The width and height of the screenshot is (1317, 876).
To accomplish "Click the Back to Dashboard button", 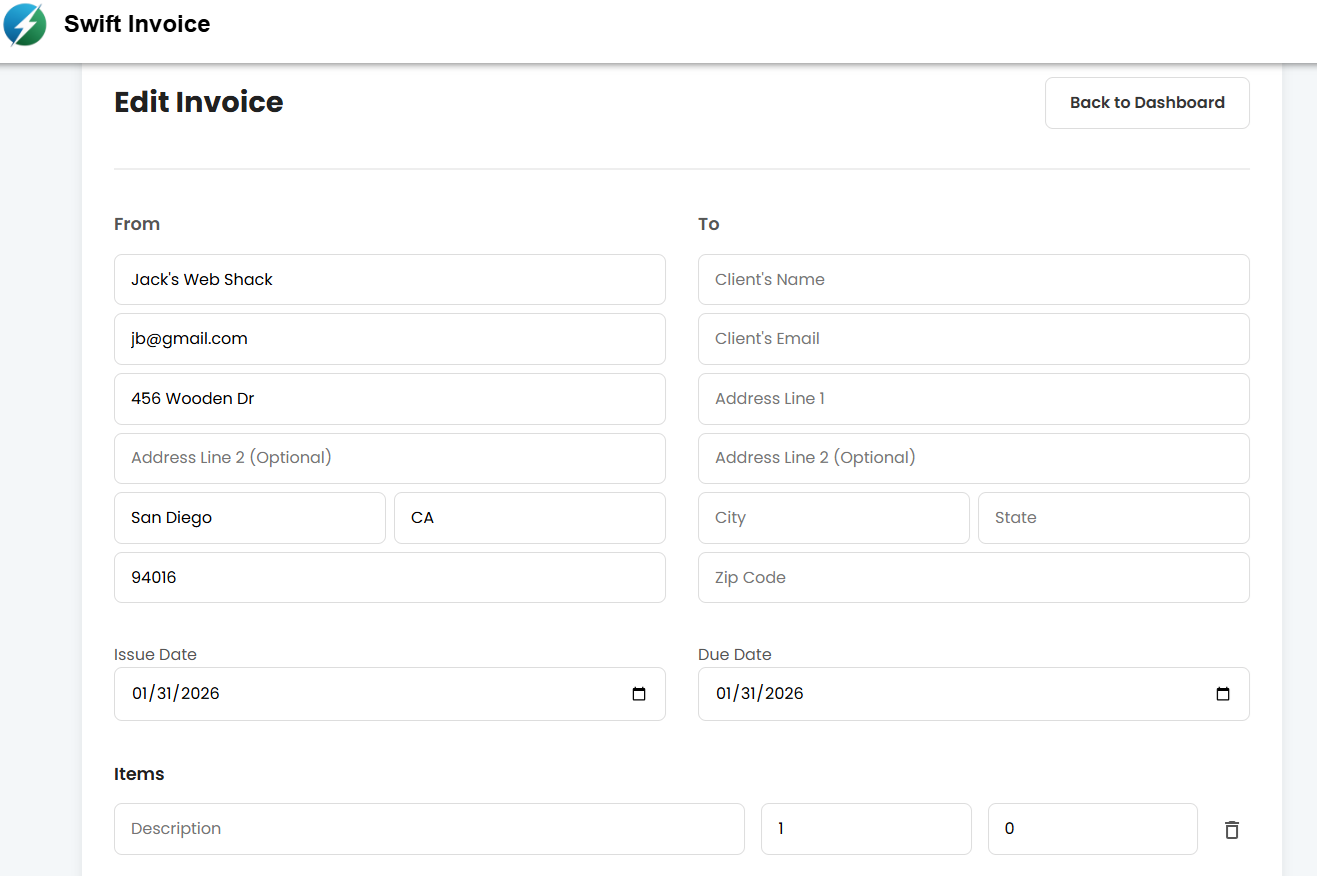I will (1146, 102).
